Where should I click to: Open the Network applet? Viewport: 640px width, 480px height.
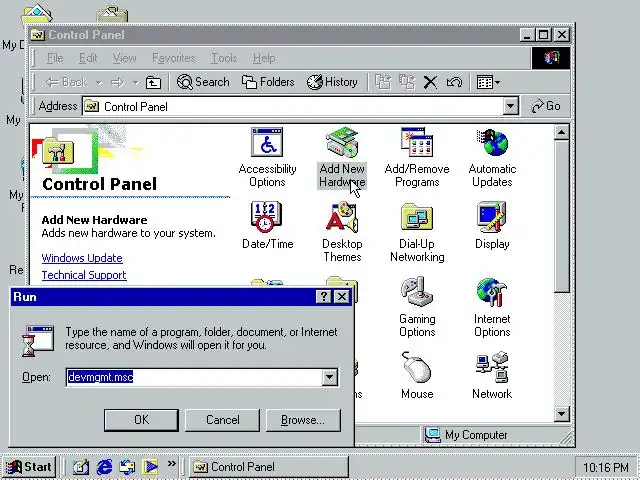[x=492, y=376]
